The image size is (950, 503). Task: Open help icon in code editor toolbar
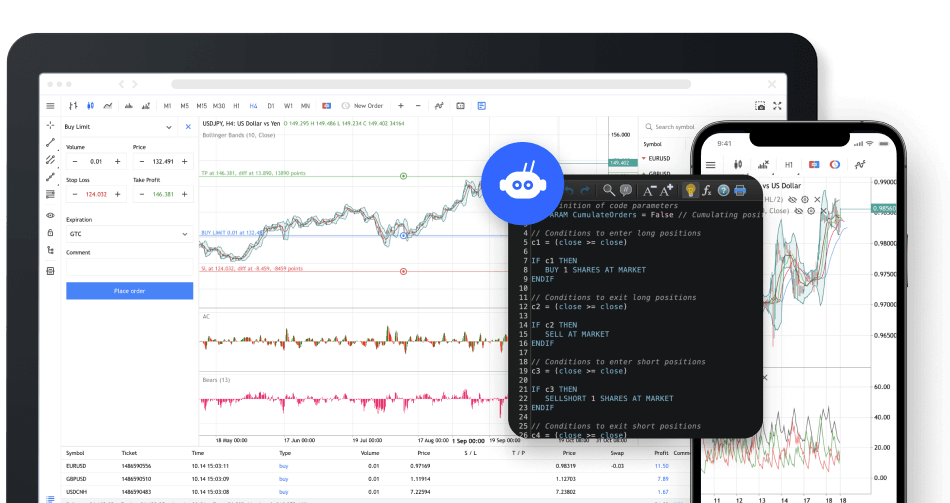click(723, 190)
